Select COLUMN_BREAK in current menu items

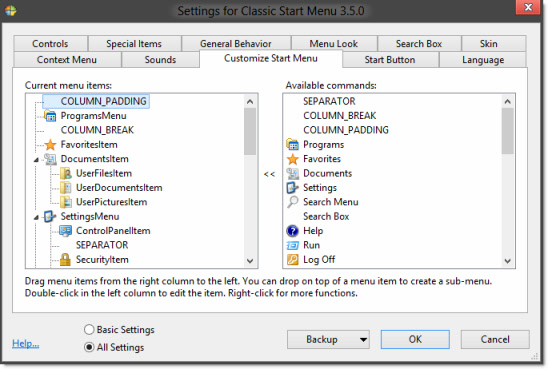(97, 130)
